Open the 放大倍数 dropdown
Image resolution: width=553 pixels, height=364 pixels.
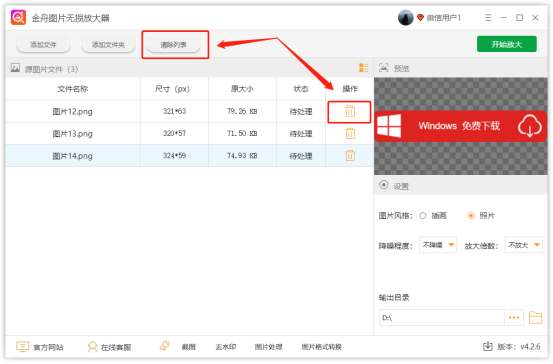click(523, 245)
